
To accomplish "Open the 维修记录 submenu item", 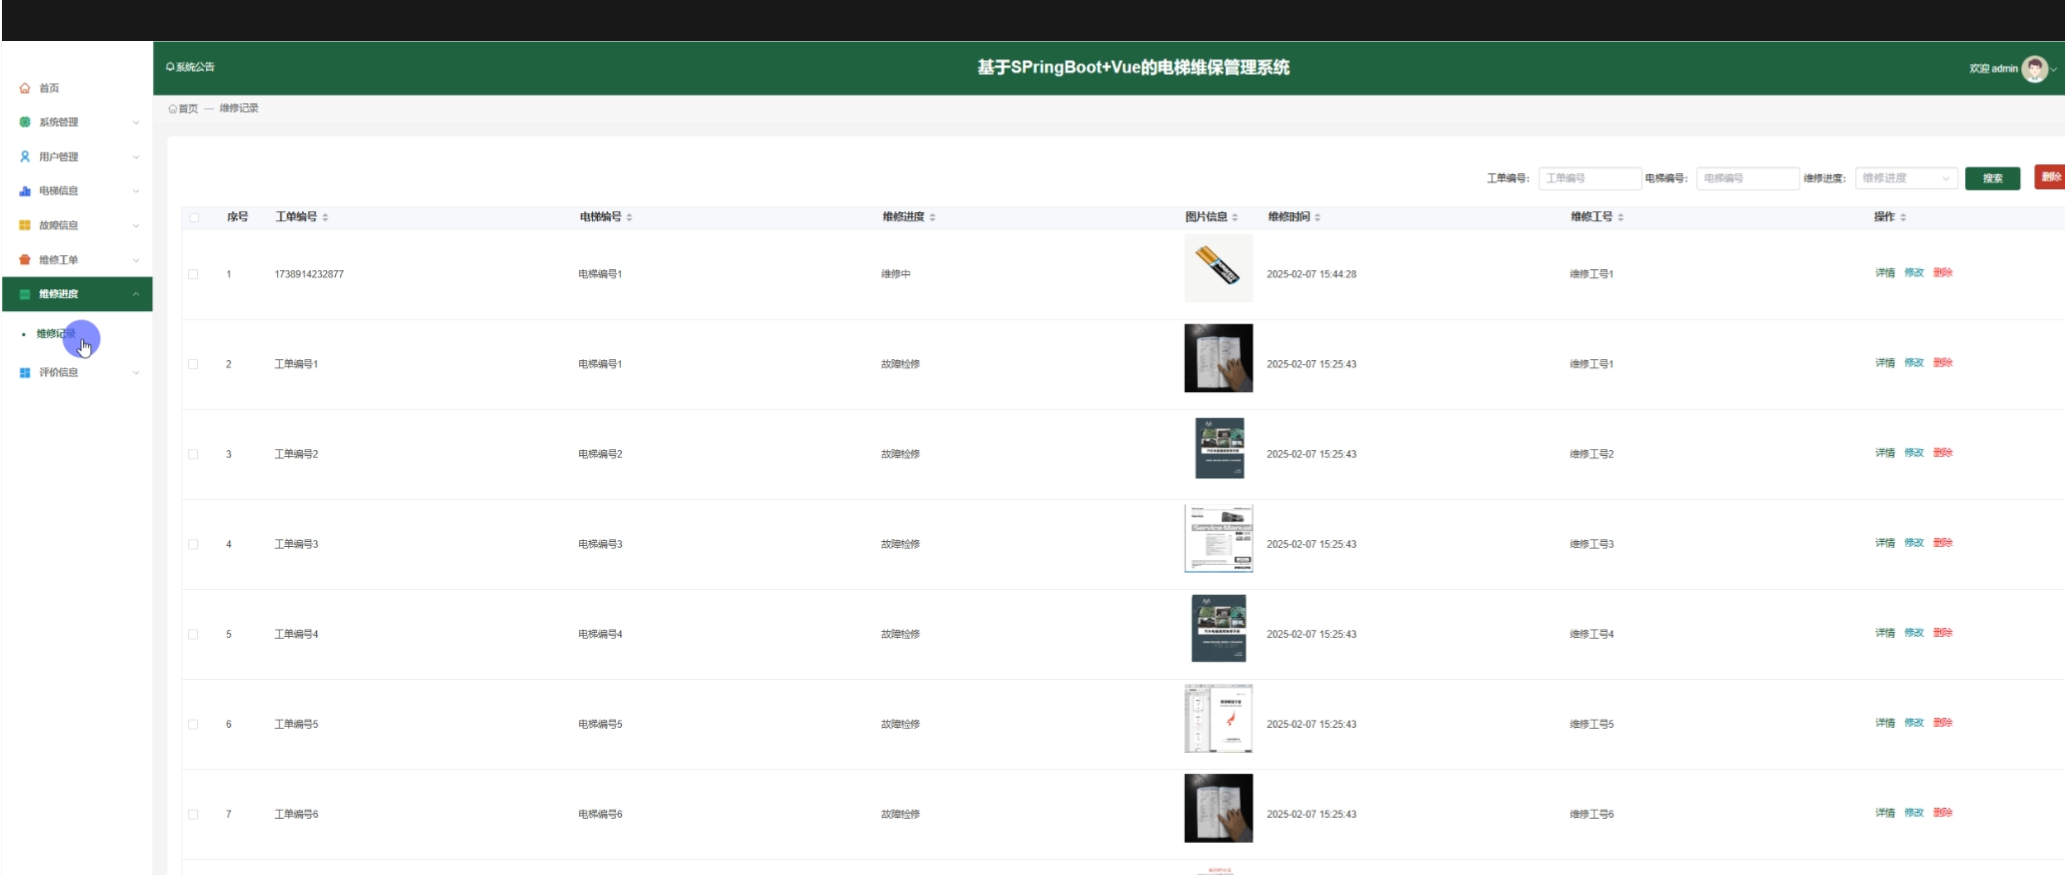I will tap(55, 334).
